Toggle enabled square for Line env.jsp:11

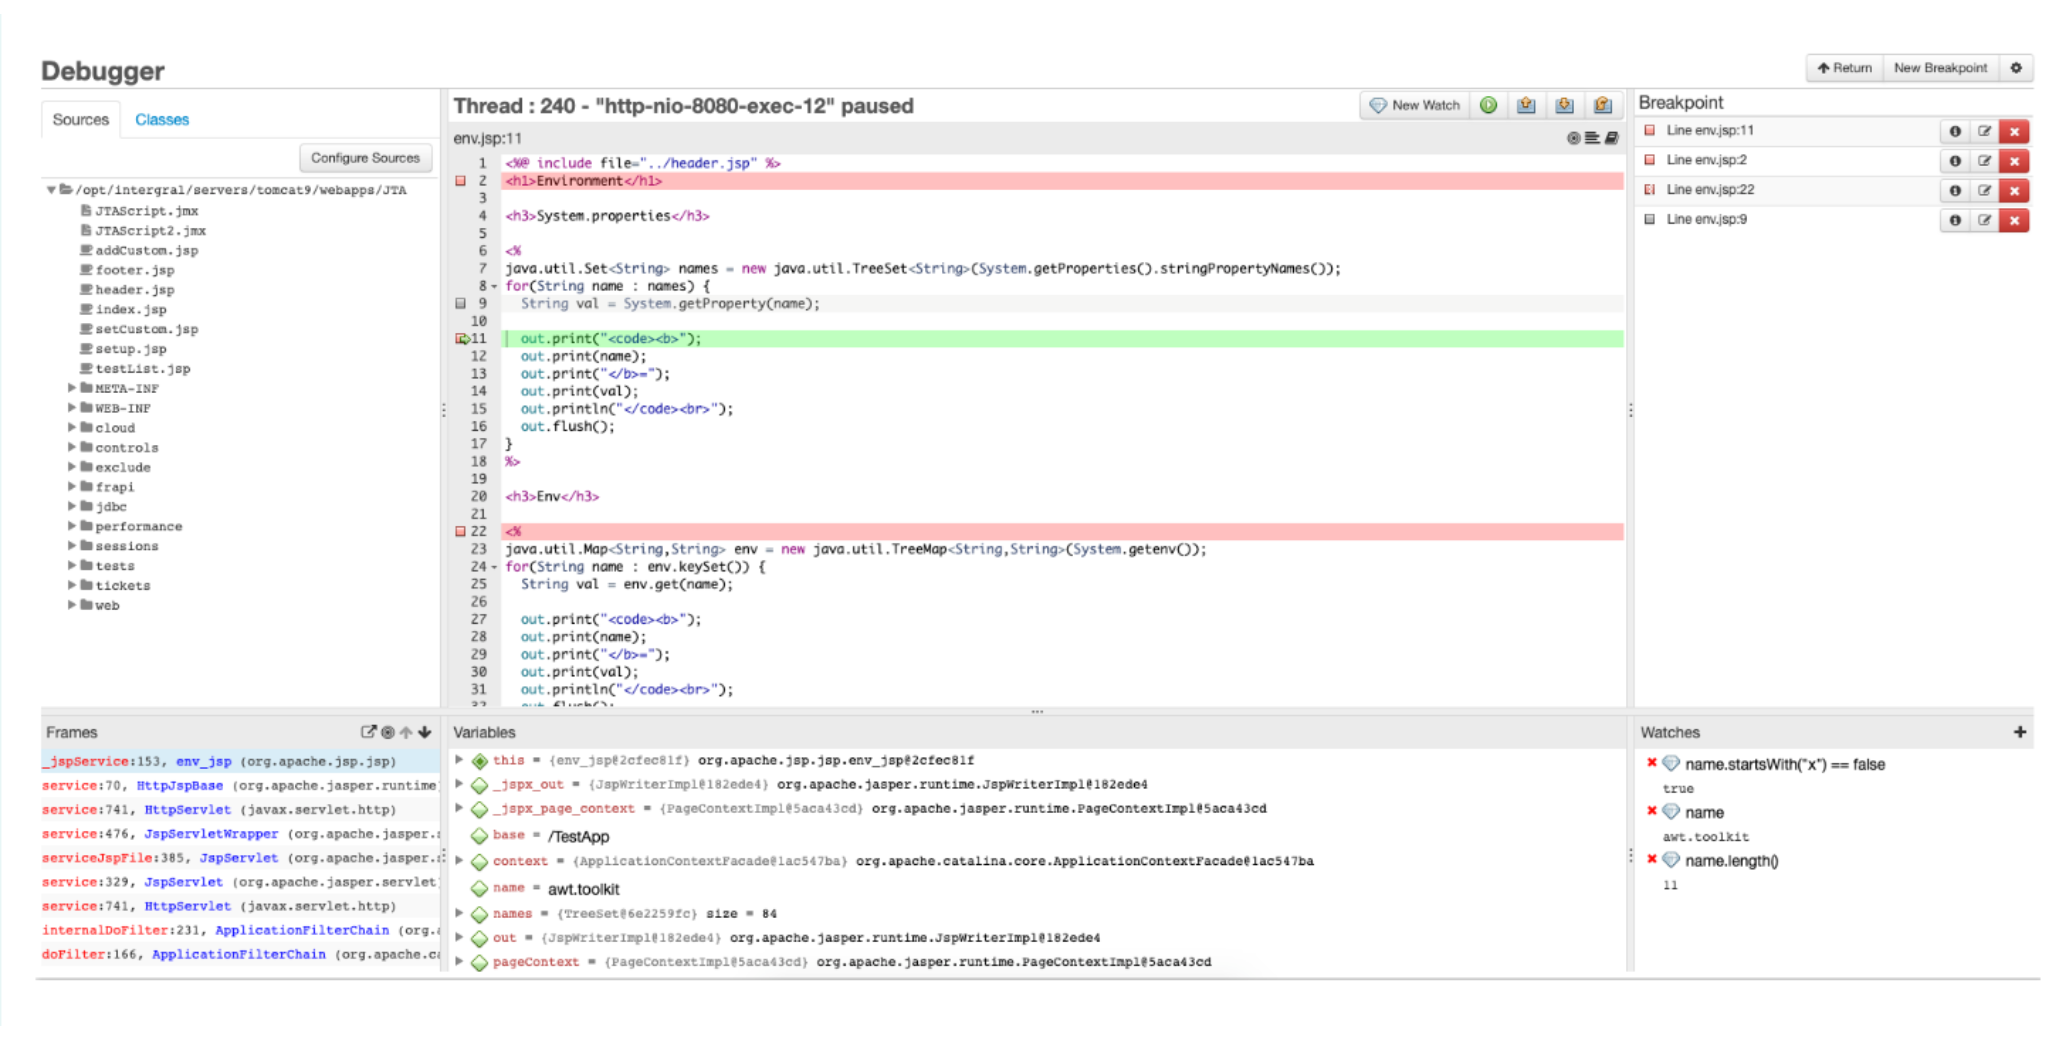(1650, 130)
